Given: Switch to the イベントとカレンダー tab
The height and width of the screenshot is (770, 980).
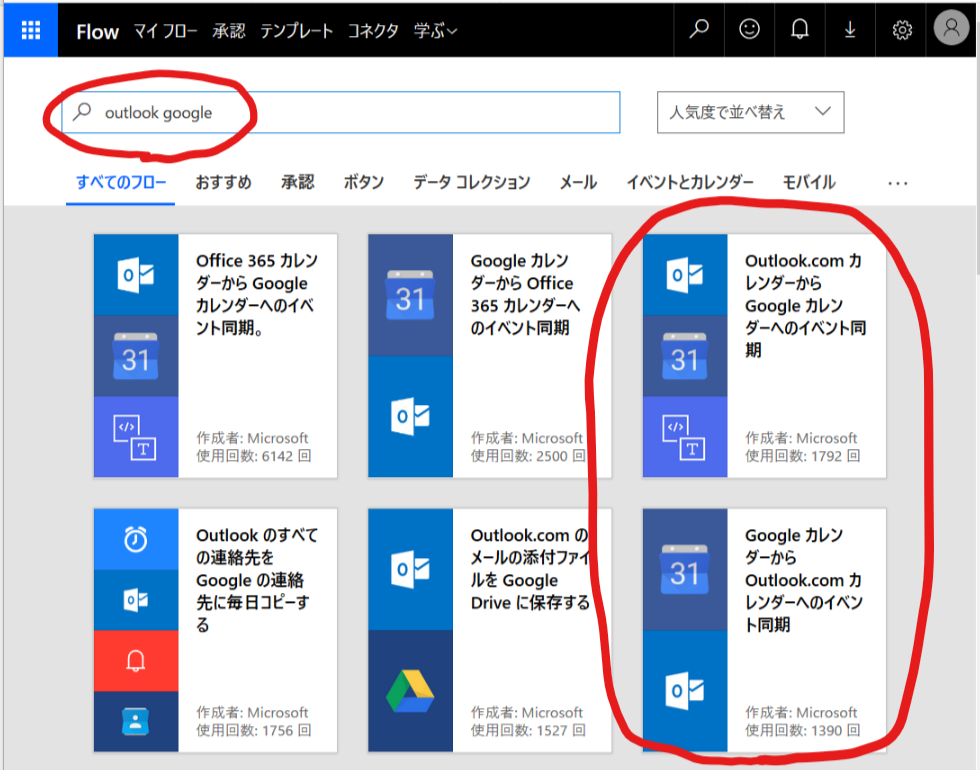Looking at the screenshot, I should click(x=690, y=182).
